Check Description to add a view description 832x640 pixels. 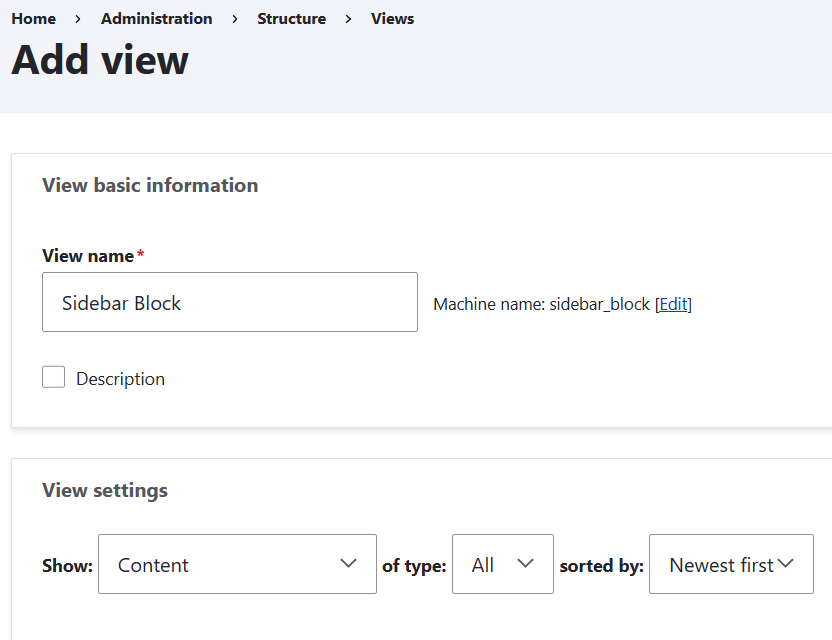tap(53, 377)
